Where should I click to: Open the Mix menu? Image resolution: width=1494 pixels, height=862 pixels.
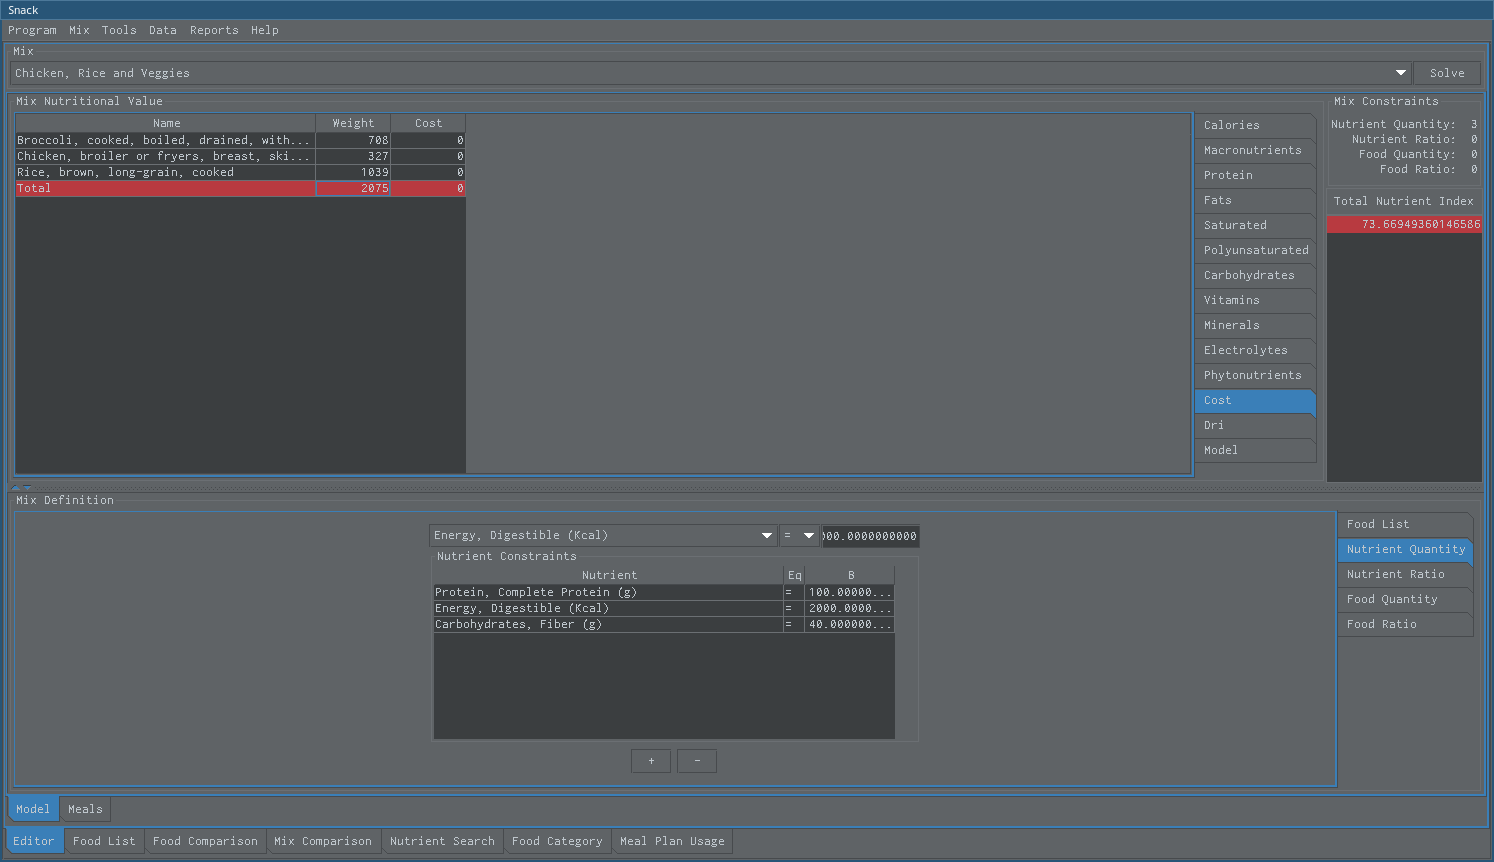point(79,30)
